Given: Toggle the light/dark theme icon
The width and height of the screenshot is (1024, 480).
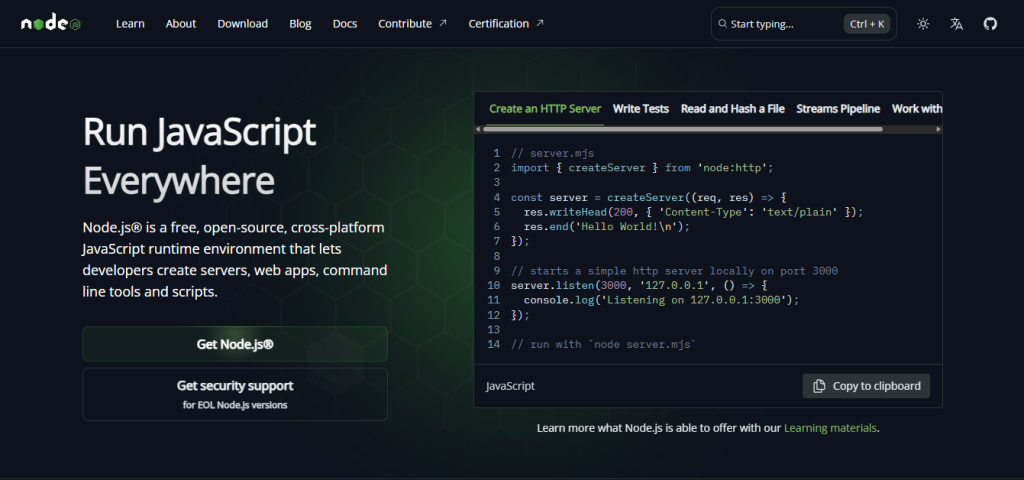Looking at the screenshot, I should 922,24.
